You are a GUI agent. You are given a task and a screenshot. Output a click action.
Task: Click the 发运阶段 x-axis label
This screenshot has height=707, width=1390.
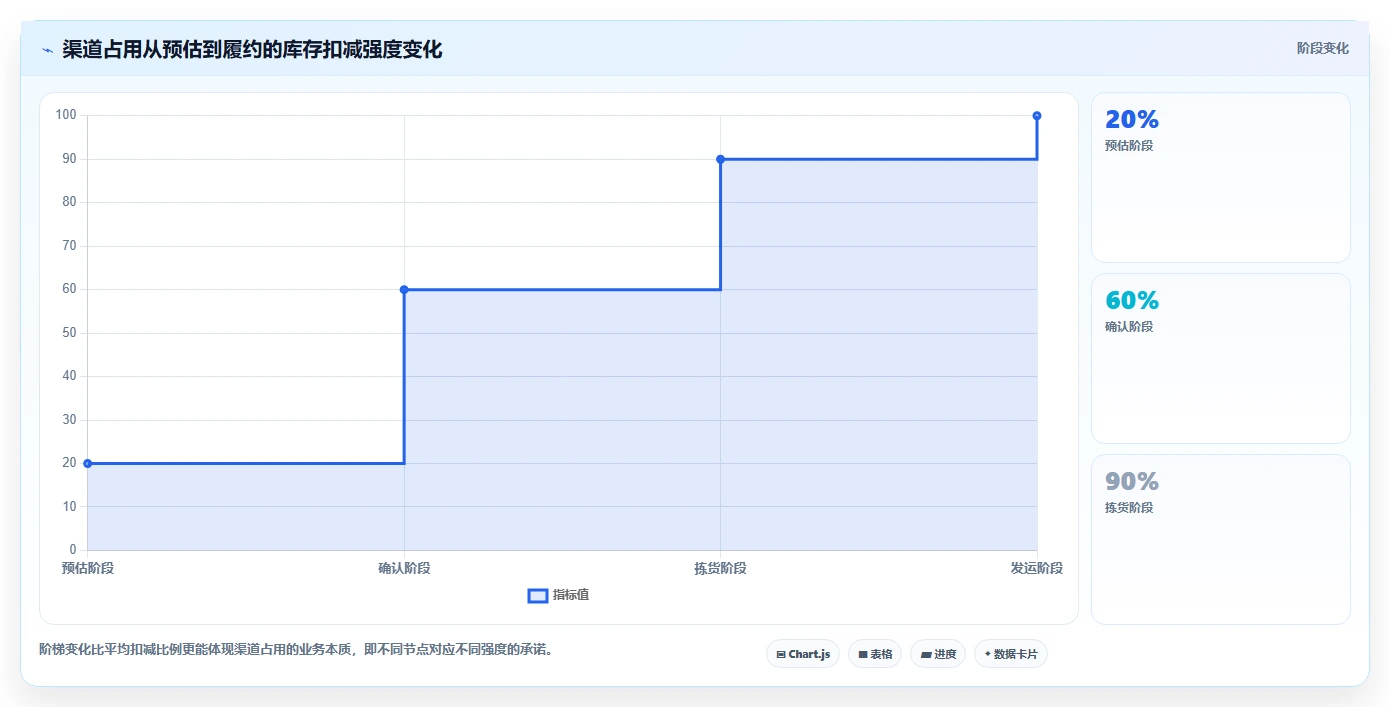(1037, 568)
